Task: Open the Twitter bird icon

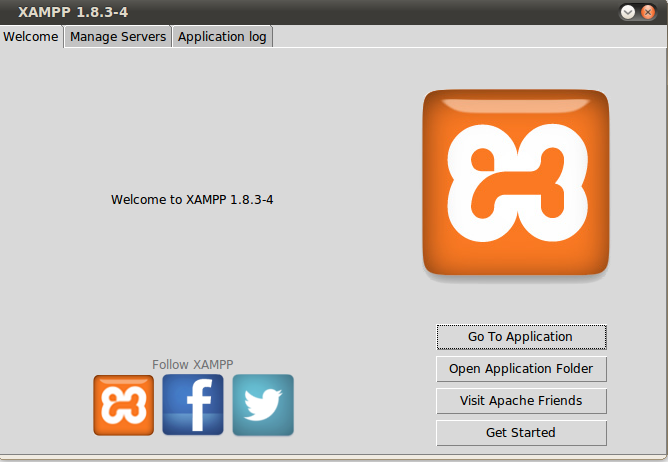Action: point(263,405)
